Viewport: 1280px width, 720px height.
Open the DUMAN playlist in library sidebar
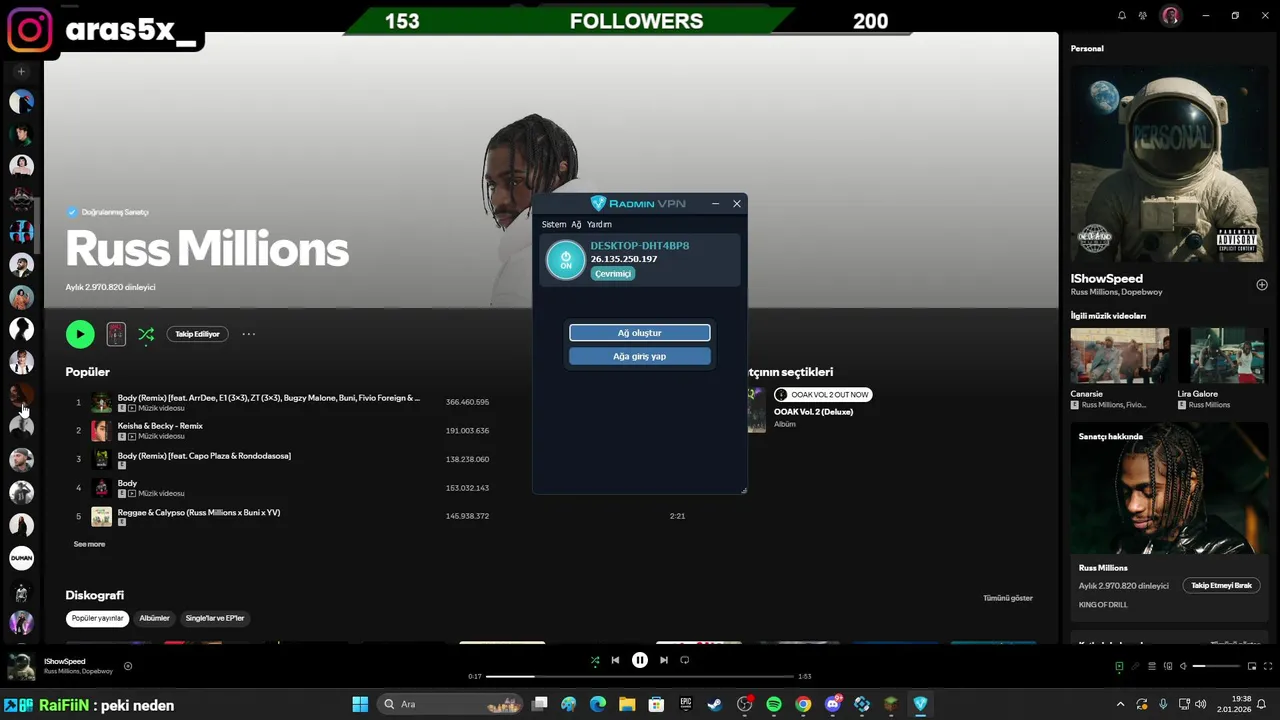[21, 558]
